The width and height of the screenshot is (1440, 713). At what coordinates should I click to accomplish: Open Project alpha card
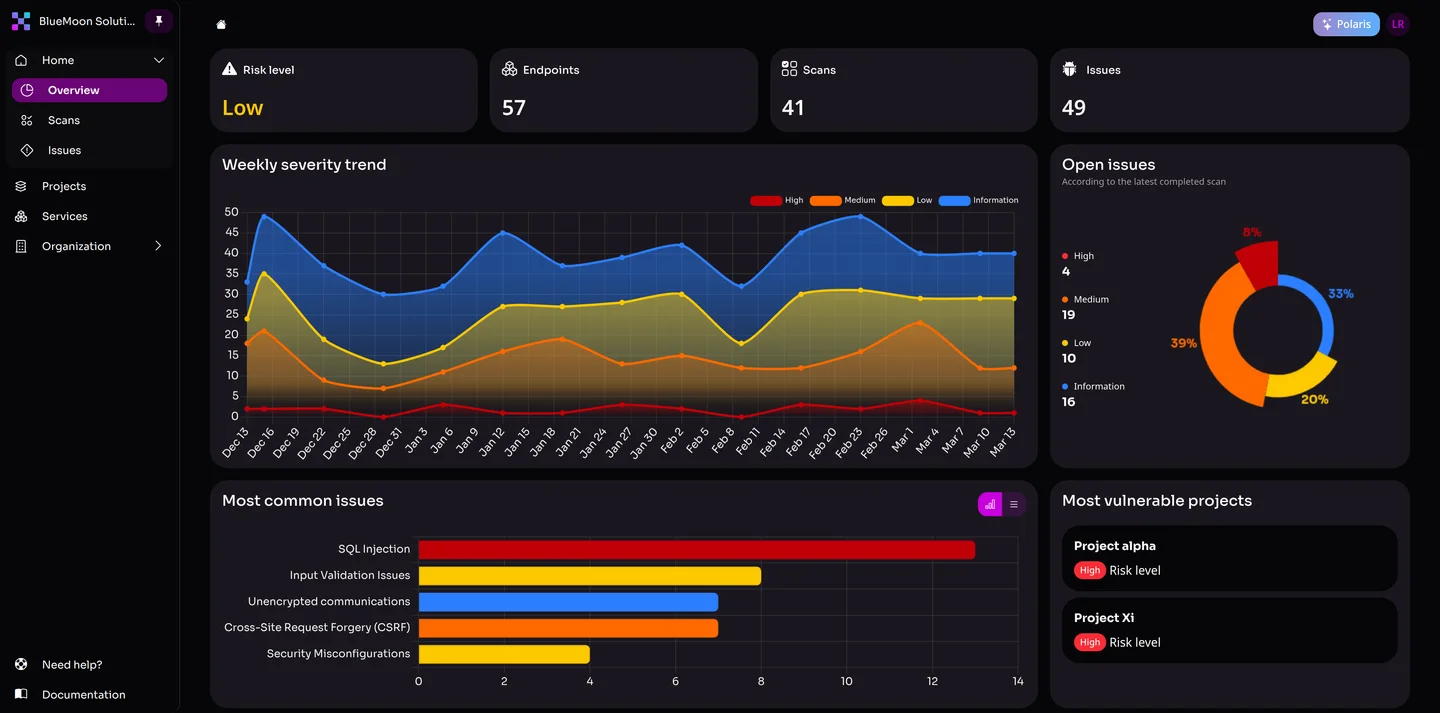1229,558
